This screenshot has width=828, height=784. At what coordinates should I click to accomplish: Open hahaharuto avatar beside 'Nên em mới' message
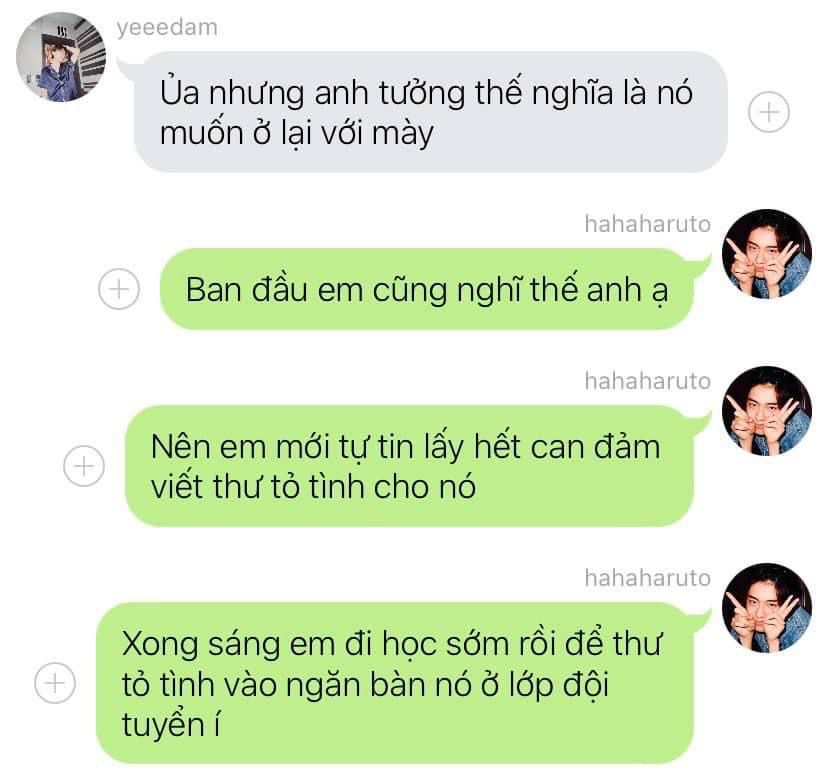pos(767,411)
